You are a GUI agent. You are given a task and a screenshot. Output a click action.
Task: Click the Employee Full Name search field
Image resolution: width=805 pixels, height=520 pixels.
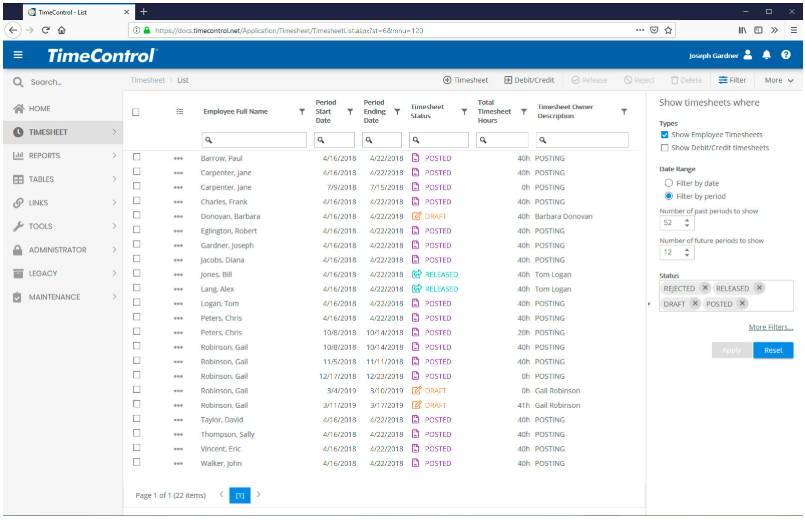tap(254, 140)
